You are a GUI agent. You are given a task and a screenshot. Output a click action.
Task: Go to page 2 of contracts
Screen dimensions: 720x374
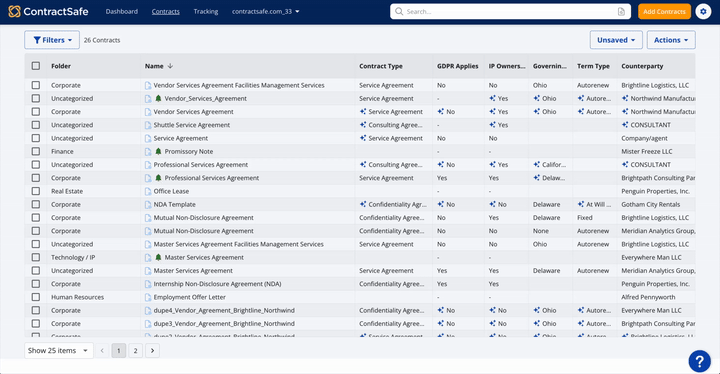[x=135, y=351]
